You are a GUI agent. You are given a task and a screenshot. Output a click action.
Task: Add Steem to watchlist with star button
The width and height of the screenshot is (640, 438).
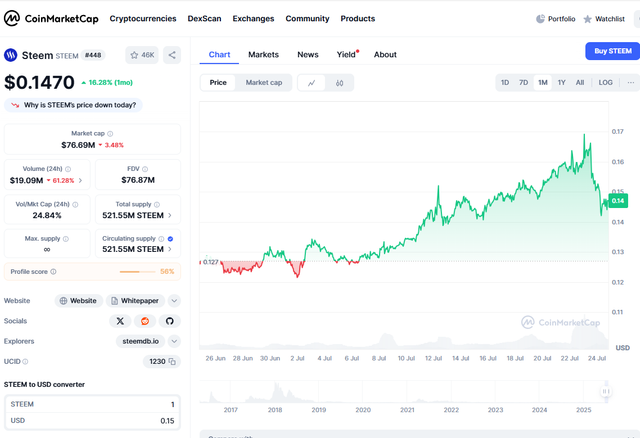142,55
